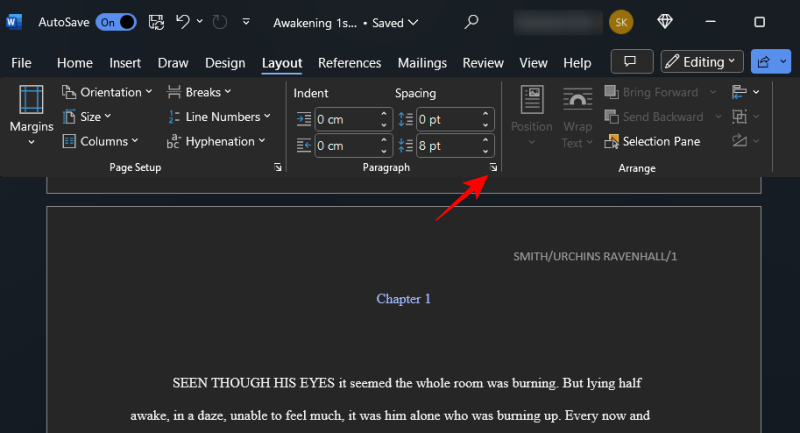This screenshot has height=433, width=800.
Task: Toggle the AutoSave switch off
Action: (x=116, y=22)
